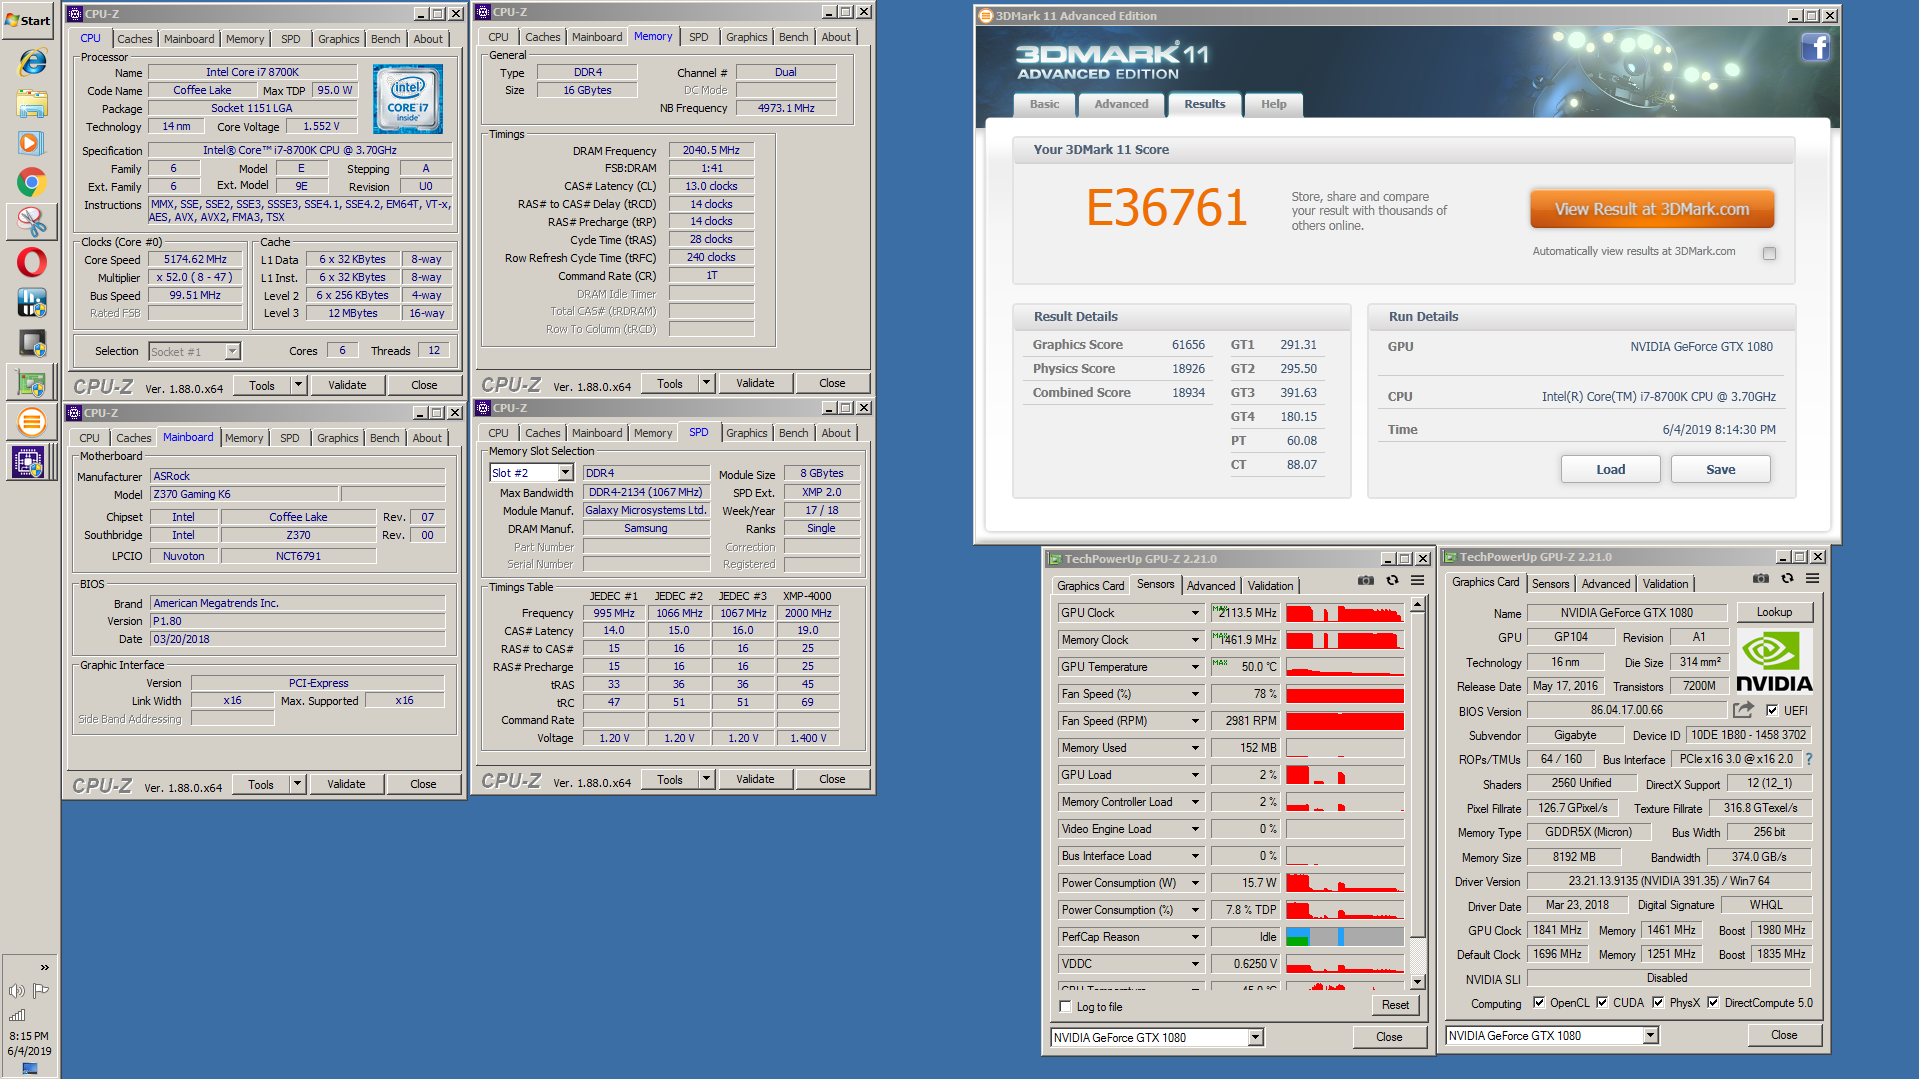Open Internet Explorer from the taskbar
Image resolution: width=1919 pixels, height=1079 pixels.
point(32,62)
